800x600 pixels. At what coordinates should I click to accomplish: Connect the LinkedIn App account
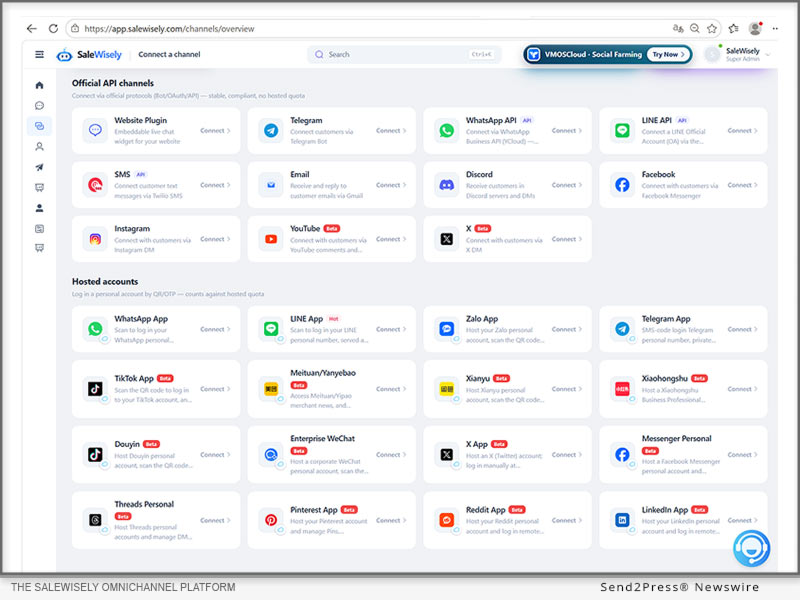click(742, 520)
